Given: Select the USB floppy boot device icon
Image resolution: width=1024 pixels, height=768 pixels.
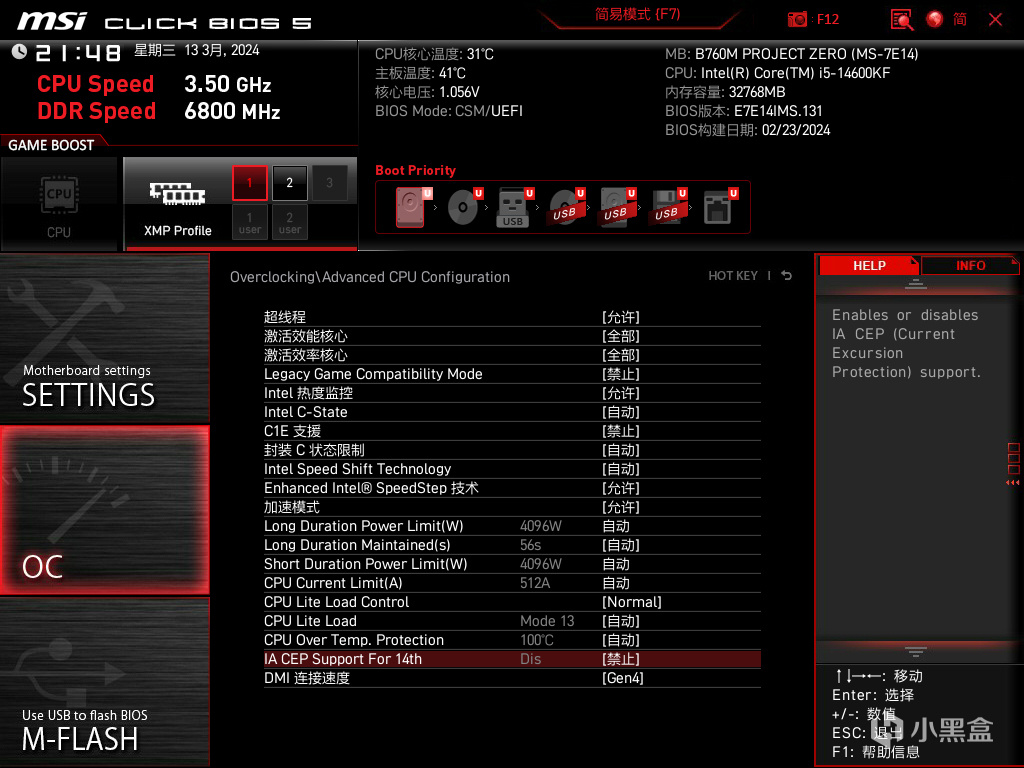Looking at the screenshot, I should click(667, 207).
